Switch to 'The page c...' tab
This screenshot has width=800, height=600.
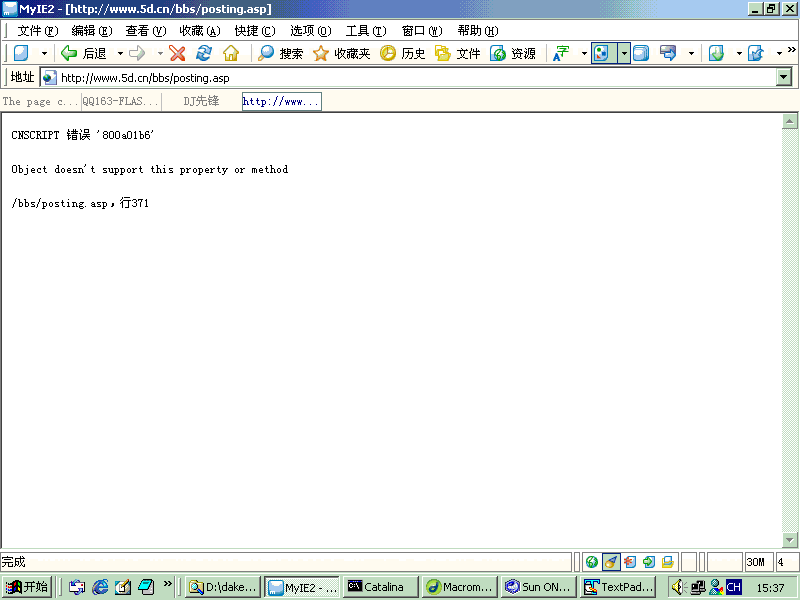click(x=40, y=102)
